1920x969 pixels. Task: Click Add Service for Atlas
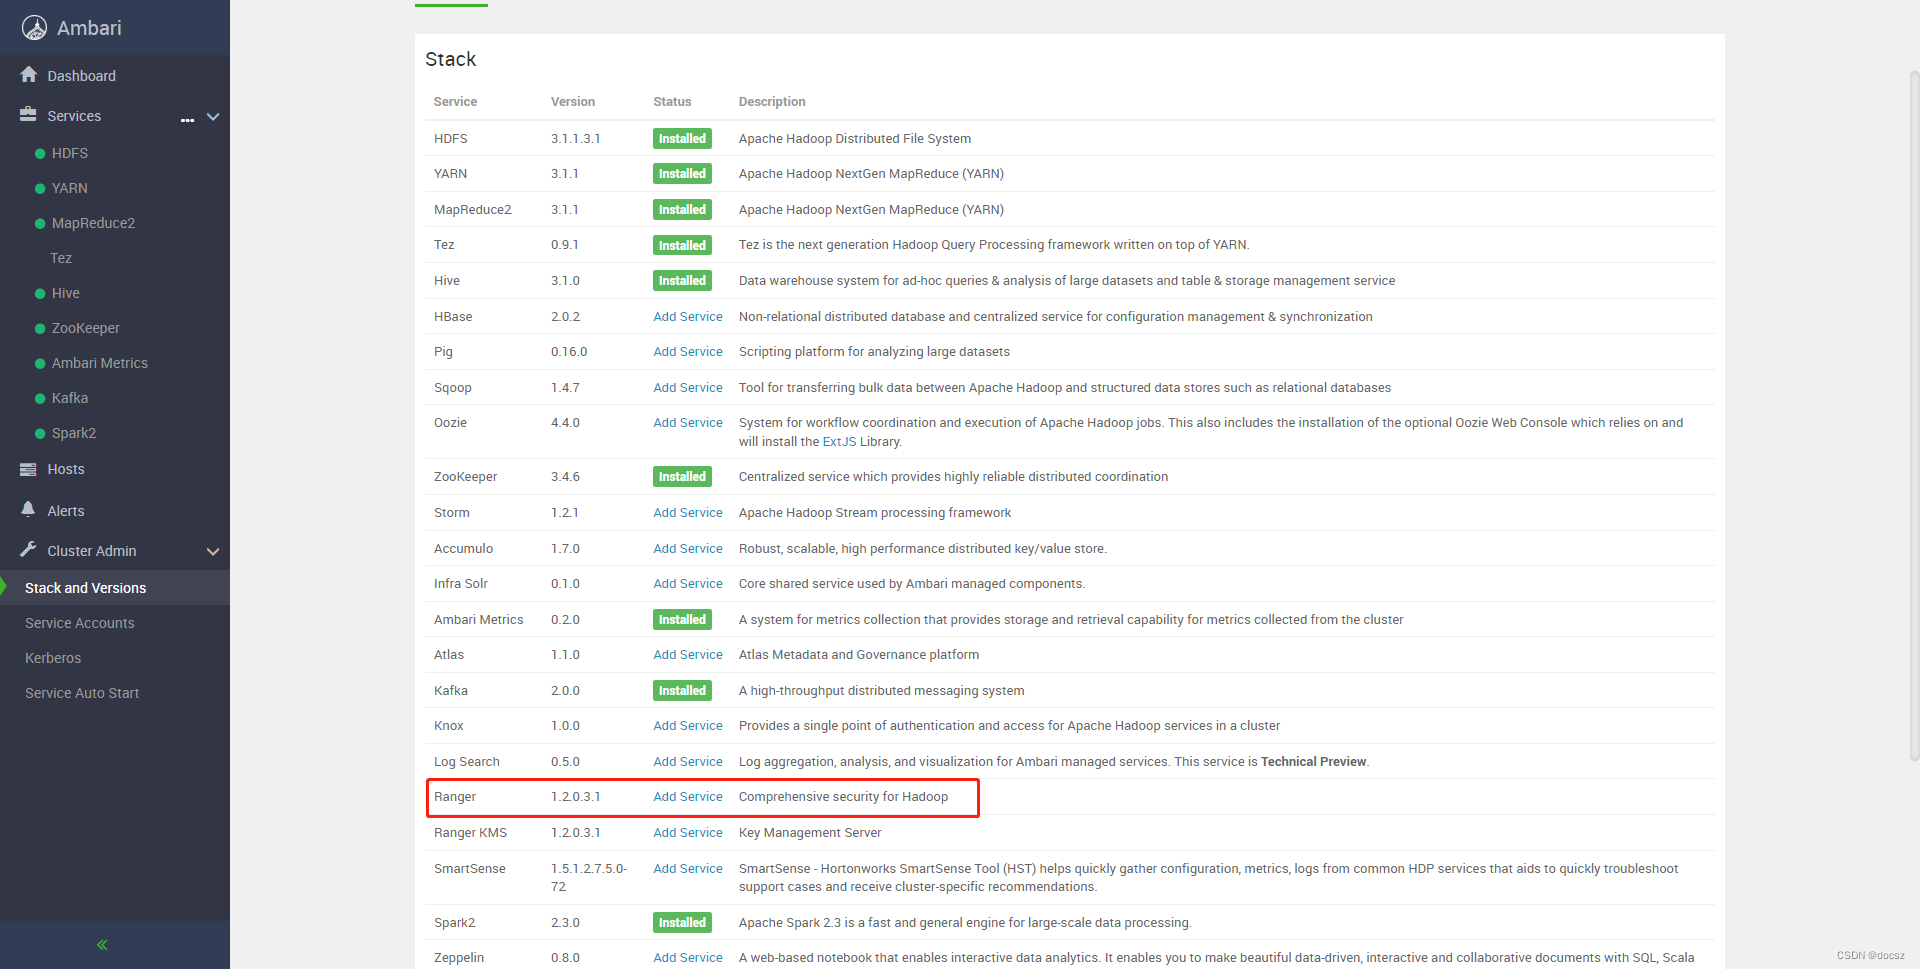pos(688,655)
